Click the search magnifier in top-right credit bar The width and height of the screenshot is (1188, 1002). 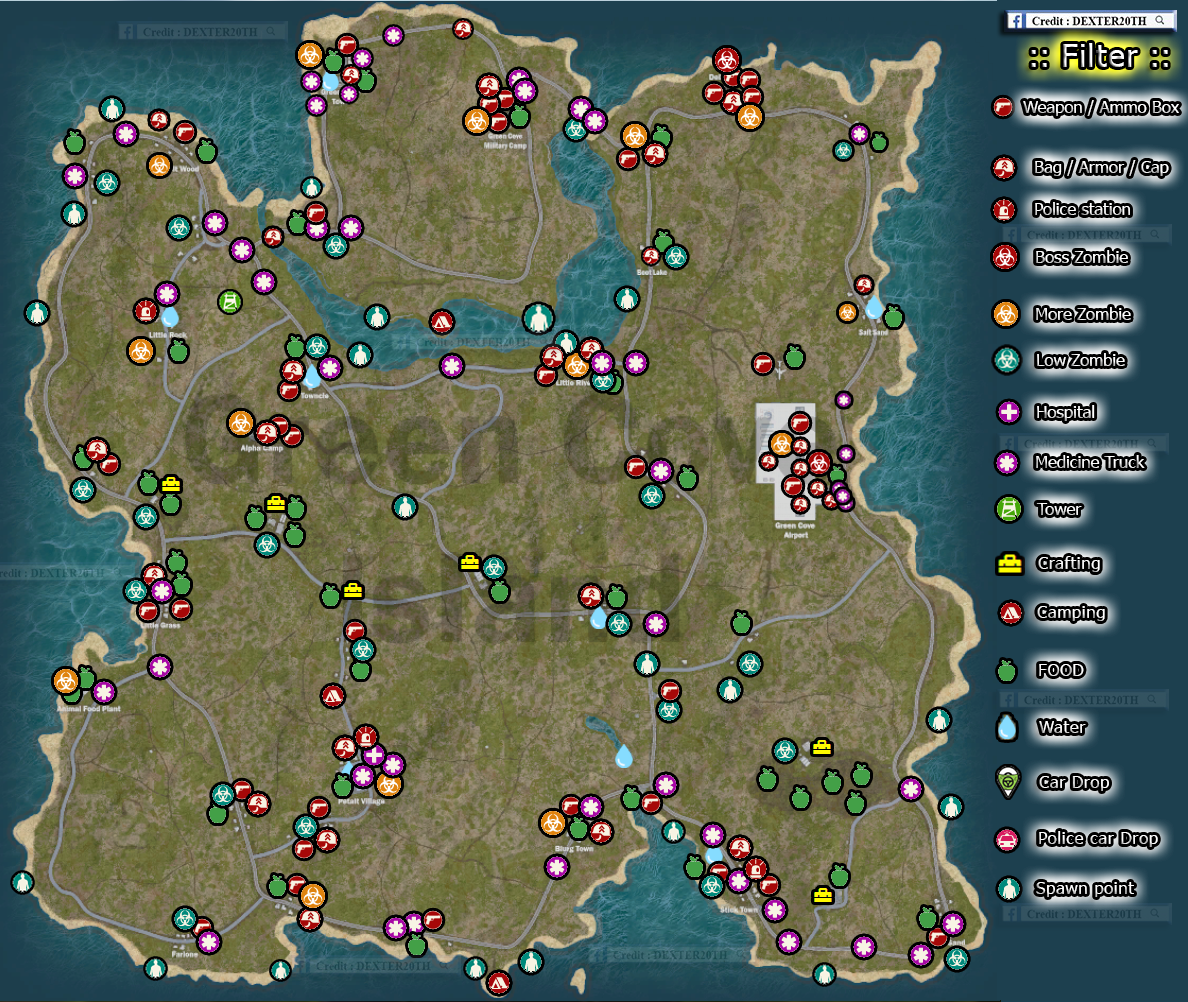(x=1160, y=20)
